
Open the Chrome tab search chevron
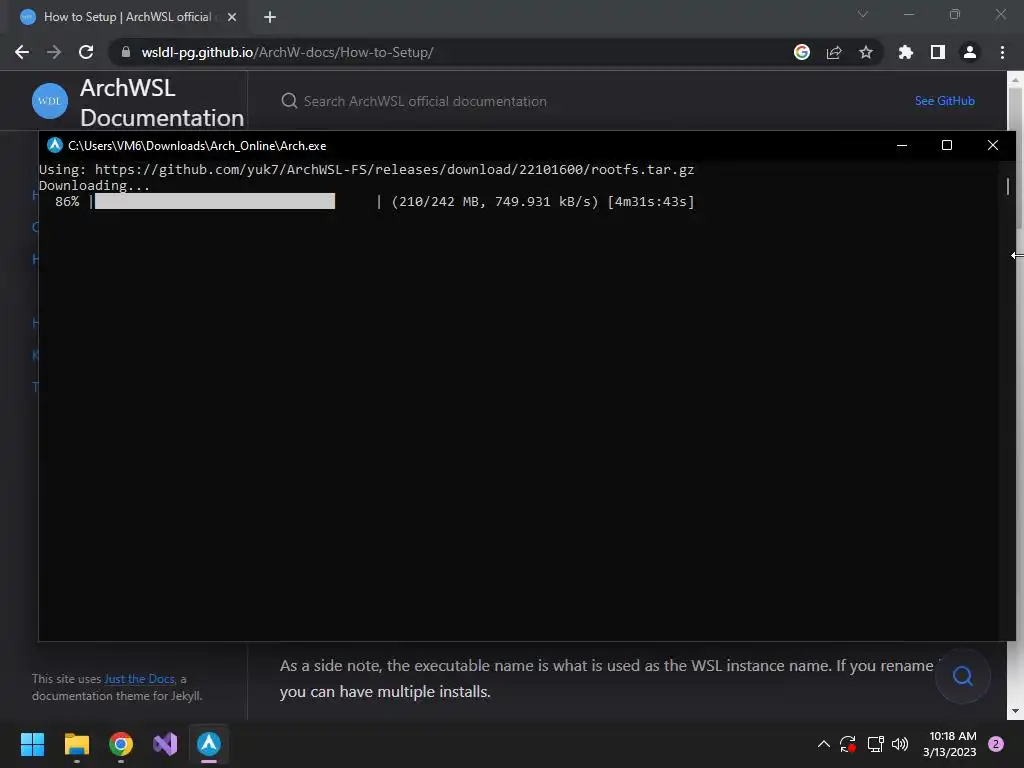click(x=863, y=14)
